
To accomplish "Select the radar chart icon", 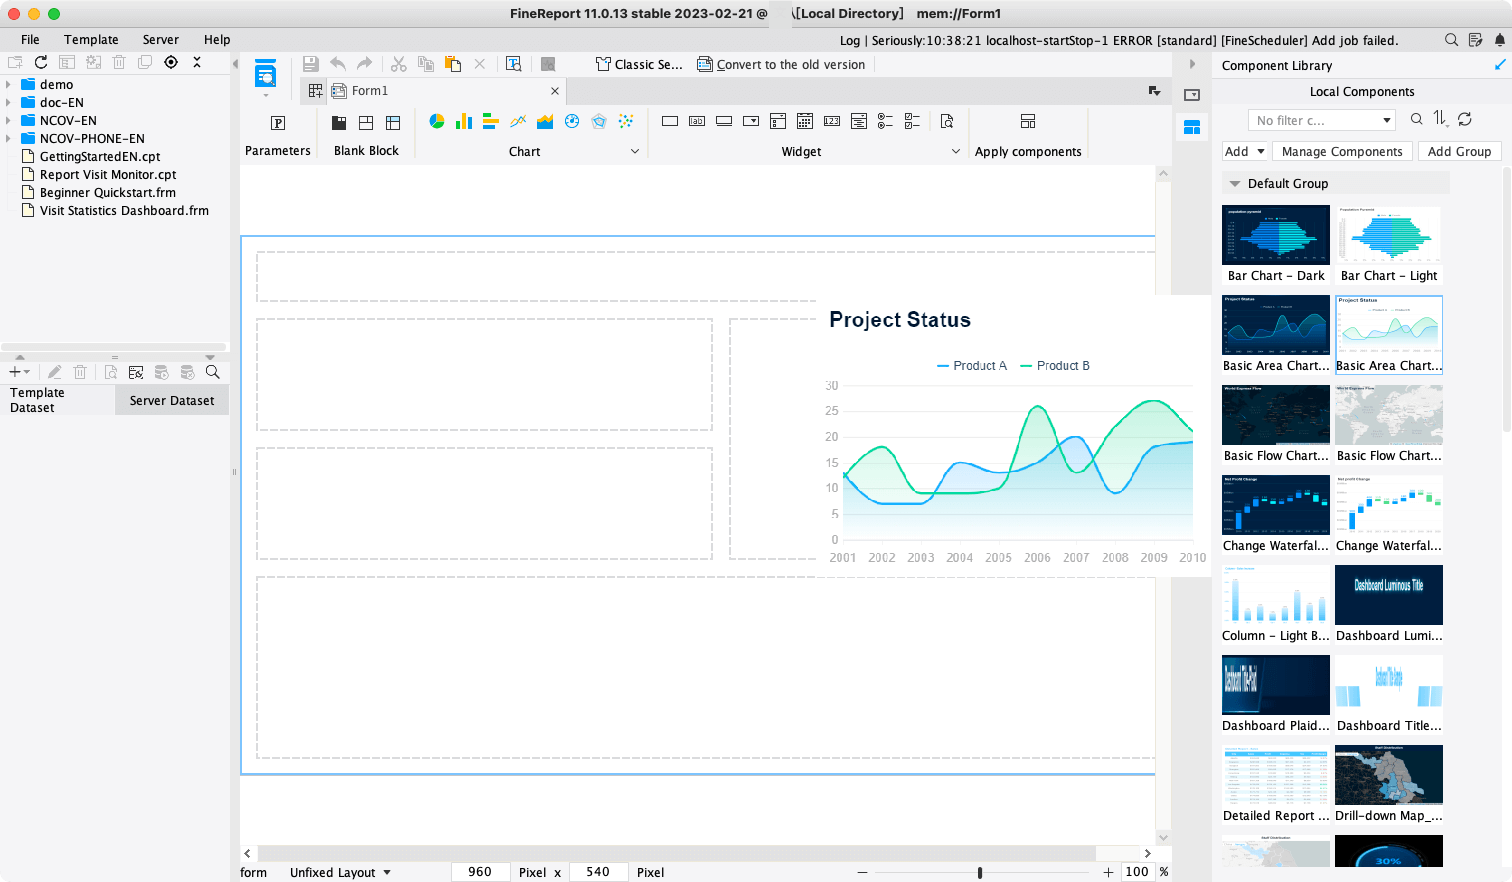I will point(598,121).
